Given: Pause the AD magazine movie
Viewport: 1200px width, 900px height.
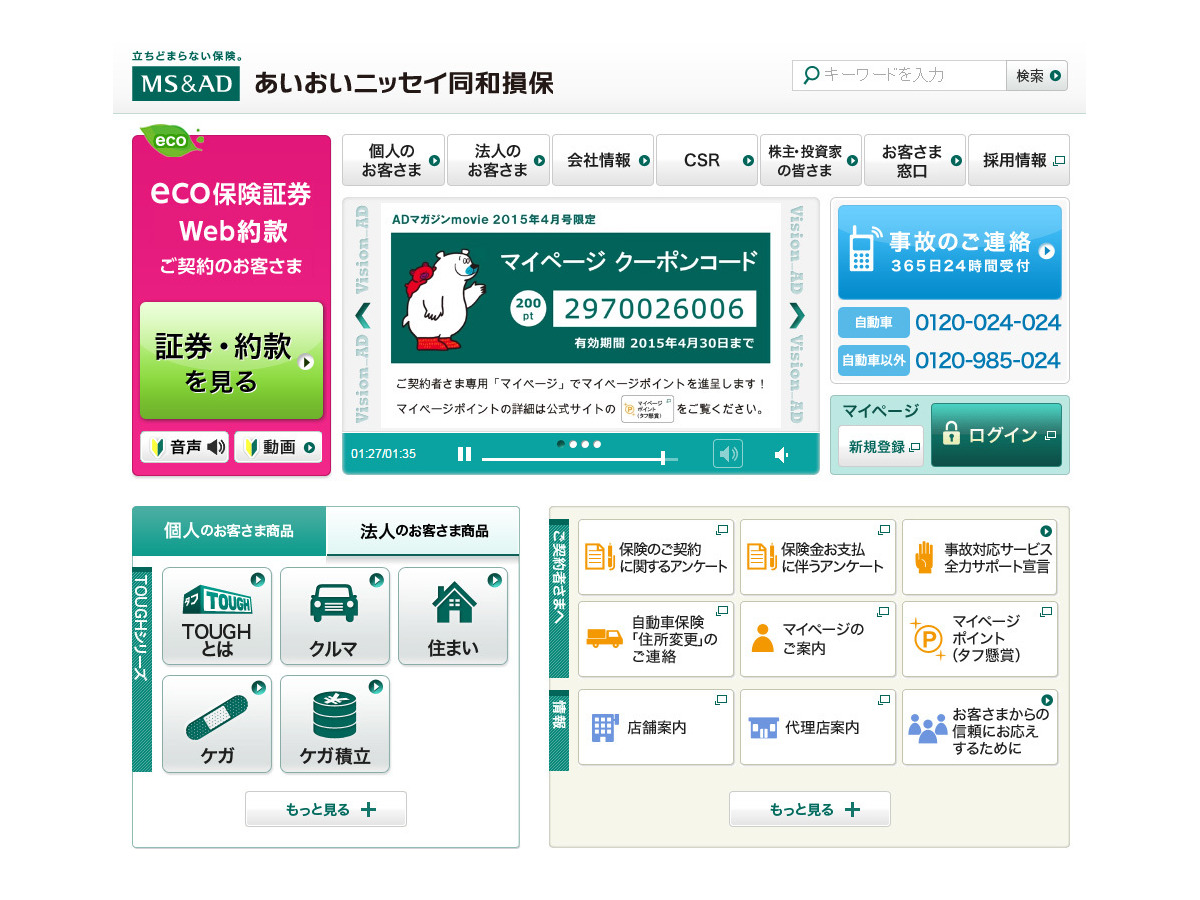Looking at the screenshot, I should 464,455.
